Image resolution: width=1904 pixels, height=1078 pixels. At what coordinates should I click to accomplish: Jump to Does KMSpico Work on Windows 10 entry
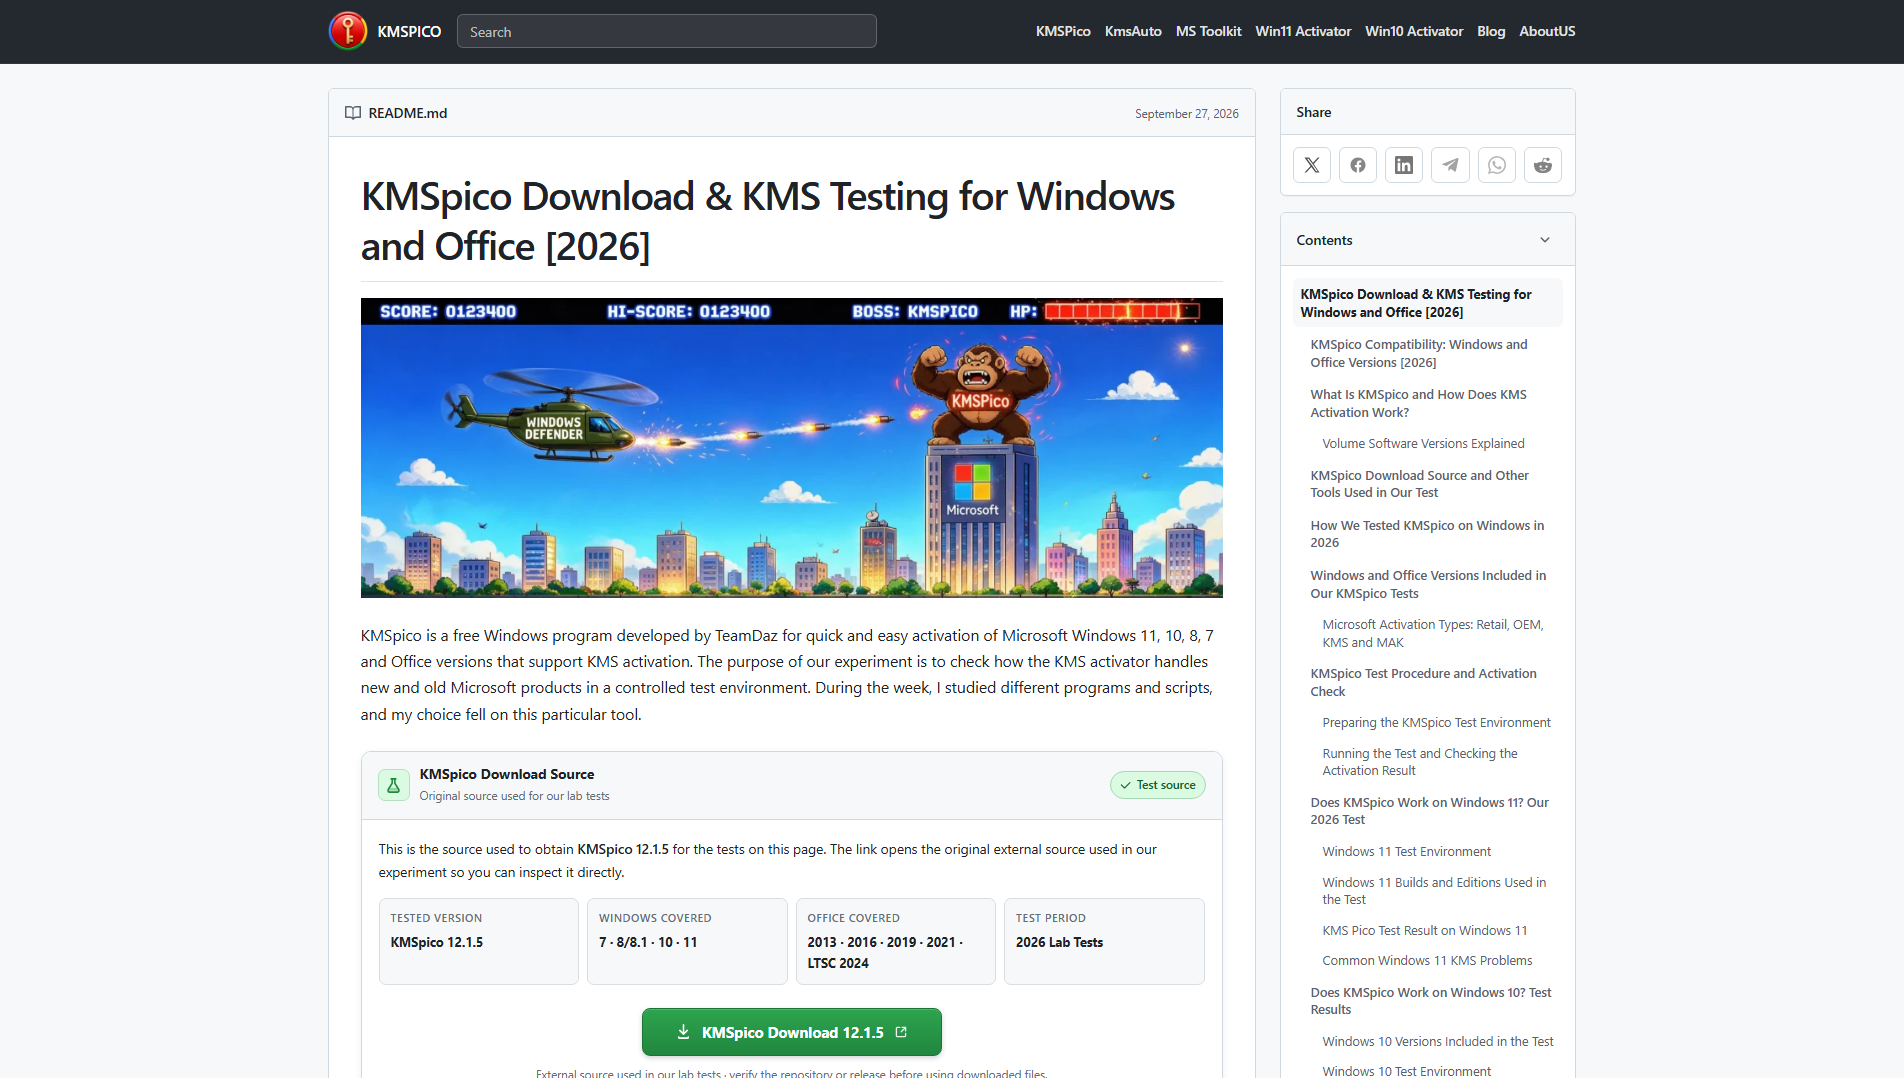click(x=1431, y=1001)
